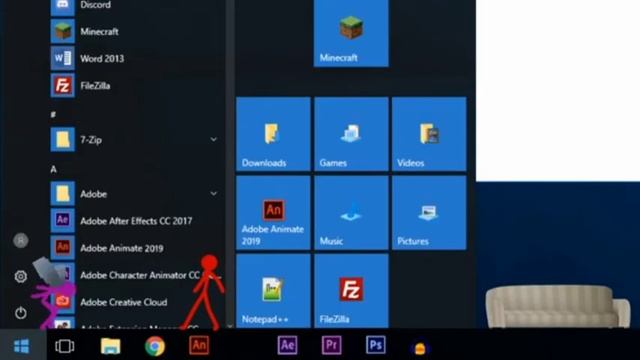
Task: Open File Explorer on the taskbar
Action: click(x=110, y=346)
